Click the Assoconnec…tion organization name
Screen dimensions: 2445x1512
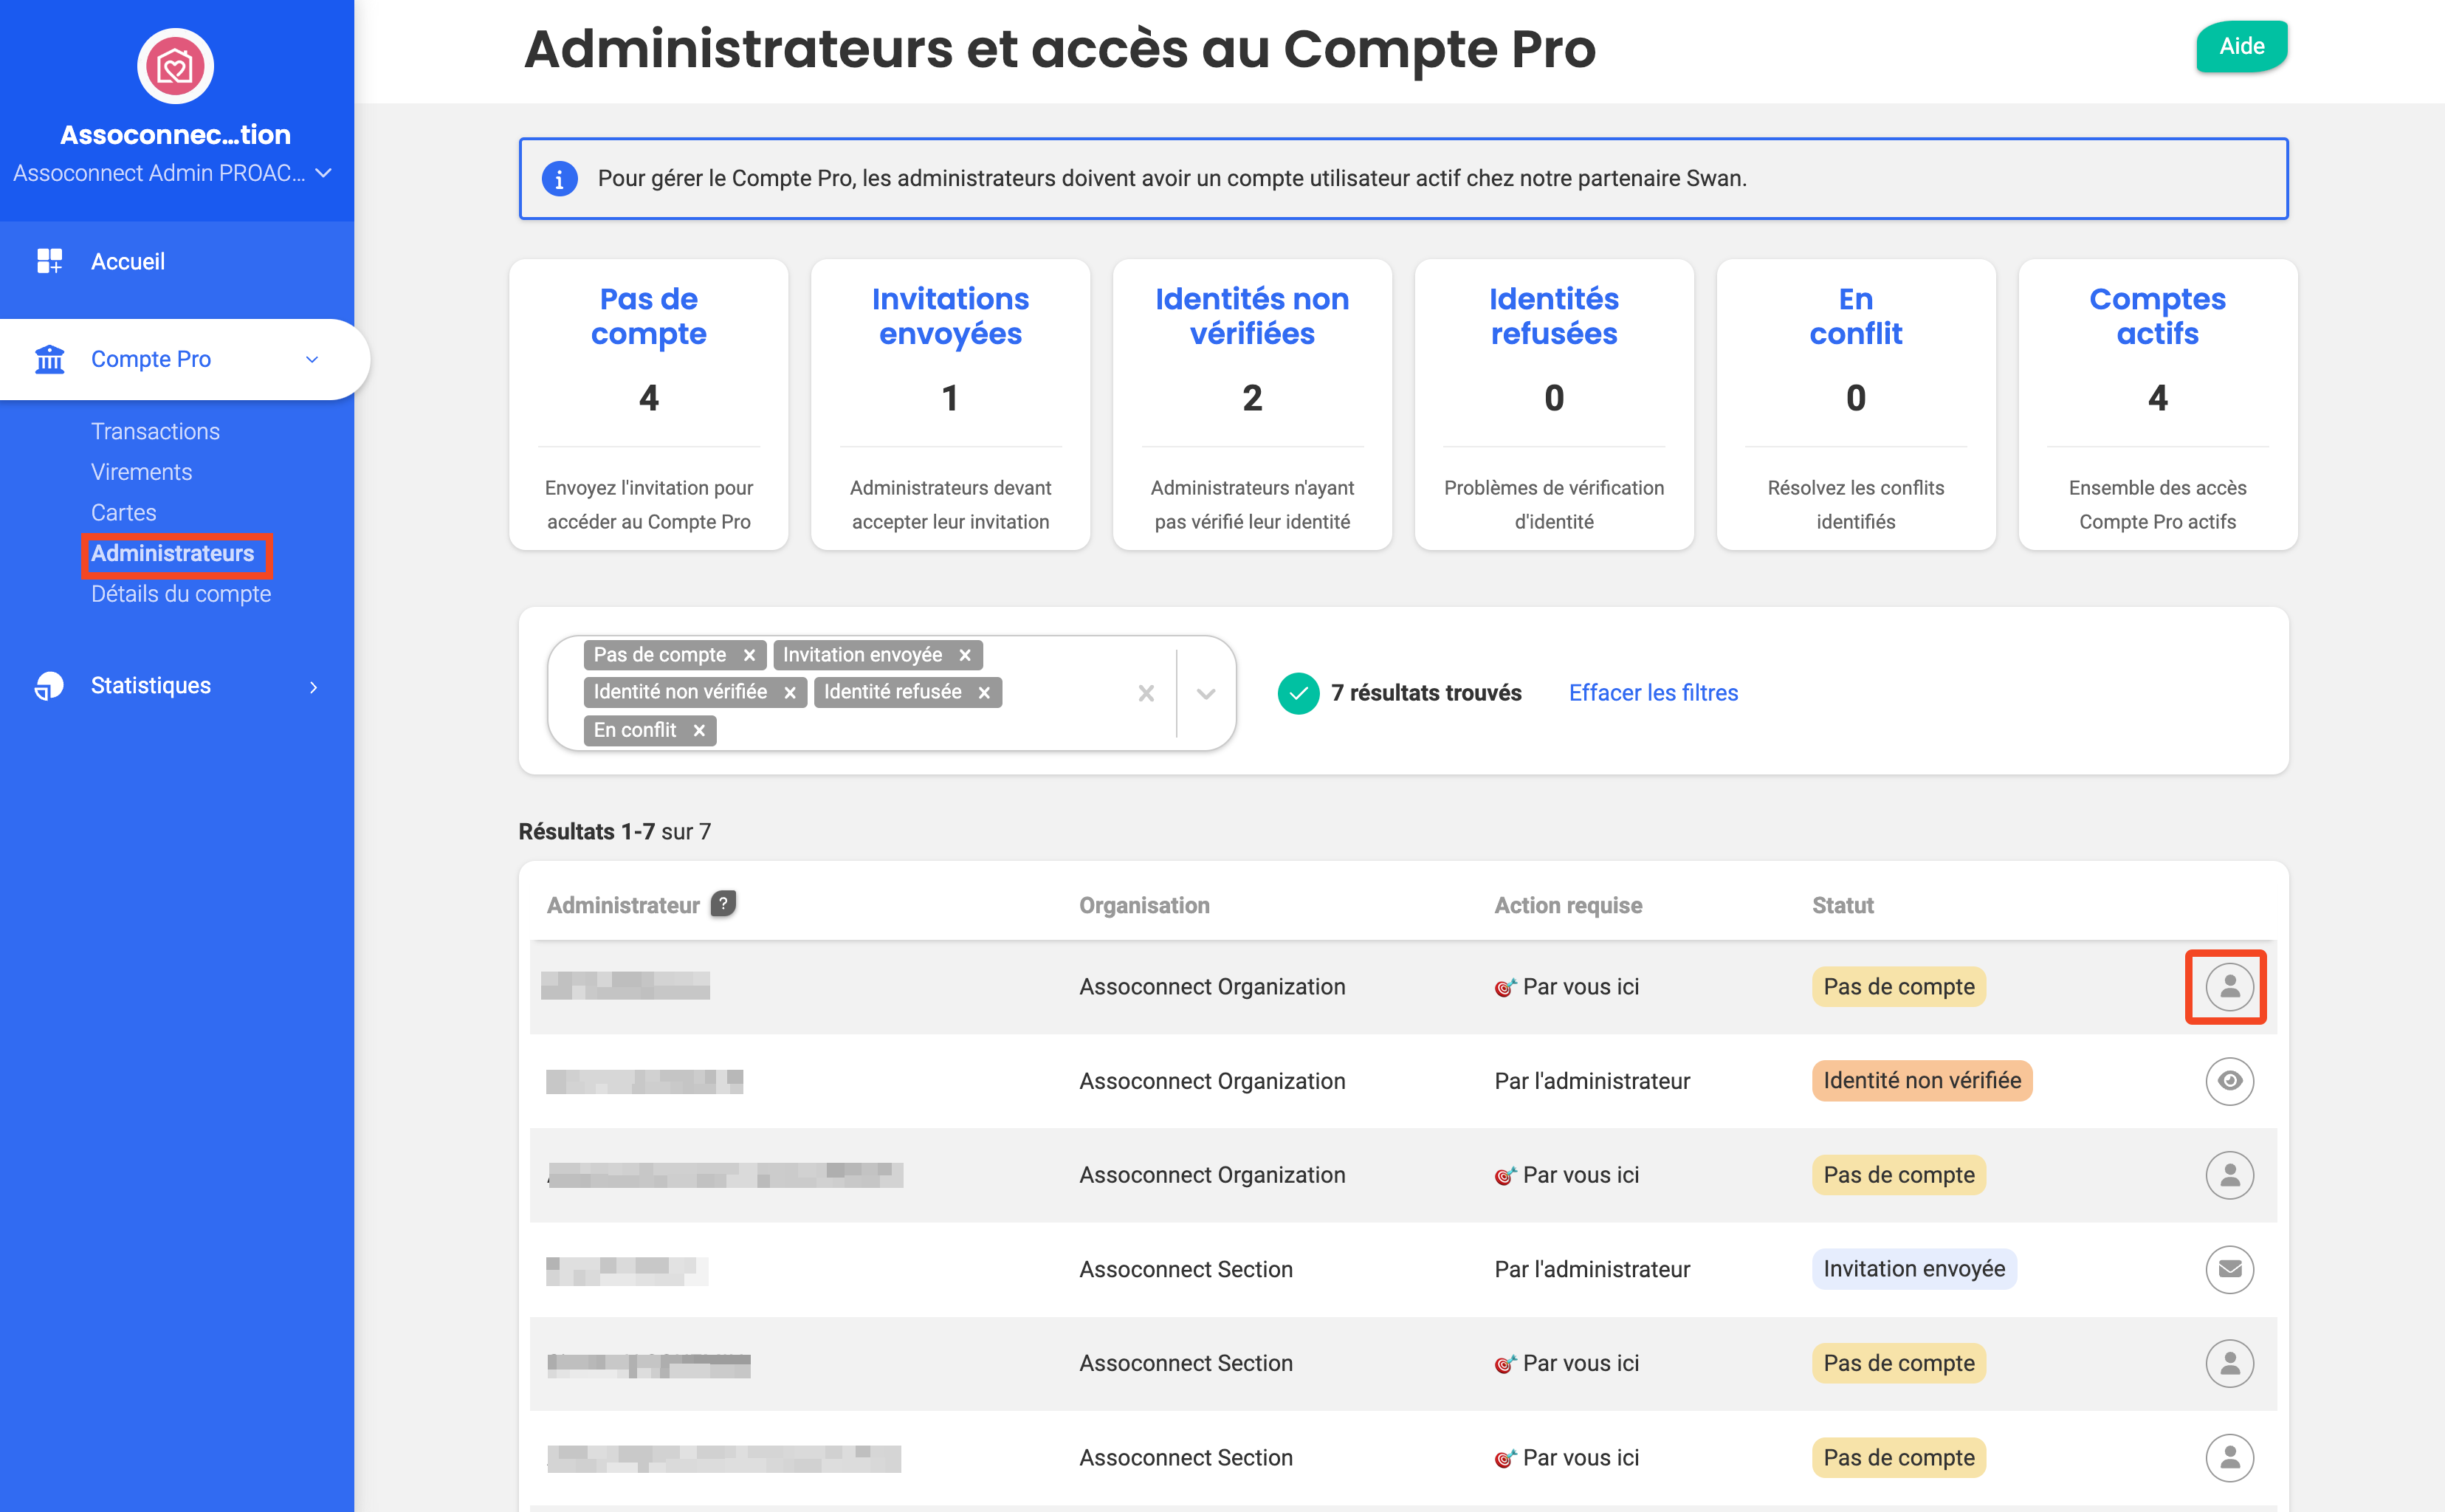pyautogui.click(x=175, y=134)
